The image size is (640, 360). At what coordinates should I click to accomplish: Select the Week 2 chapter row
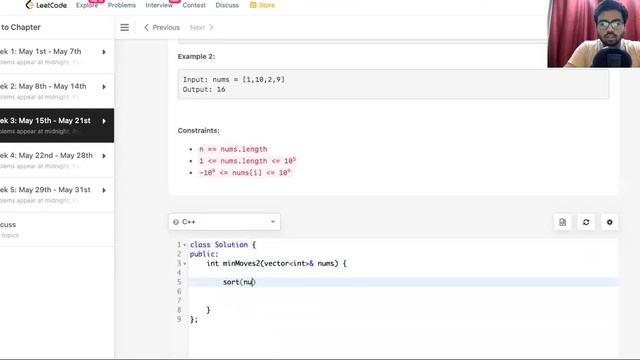coord(57,91)
